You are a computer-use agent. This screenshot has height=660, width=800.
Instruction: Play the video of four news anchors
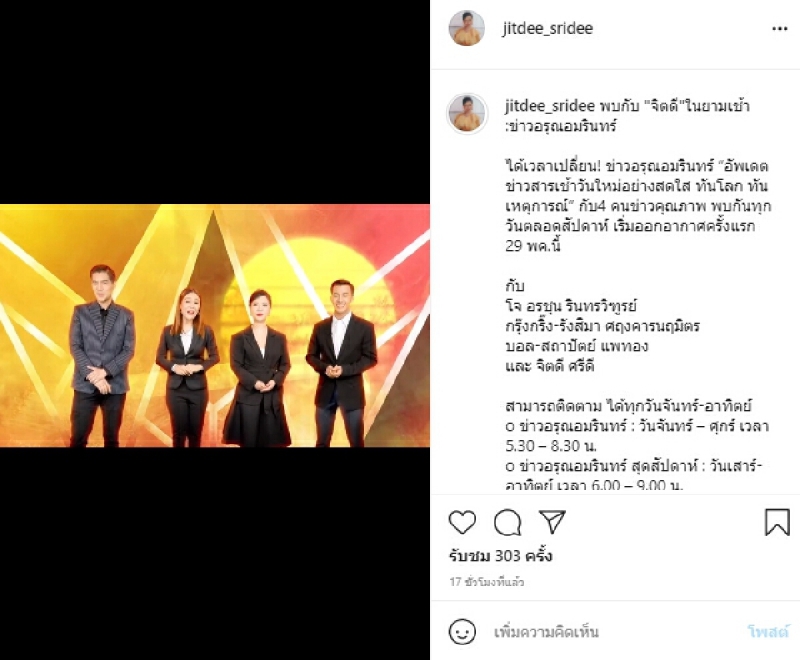tap(215, 326)
